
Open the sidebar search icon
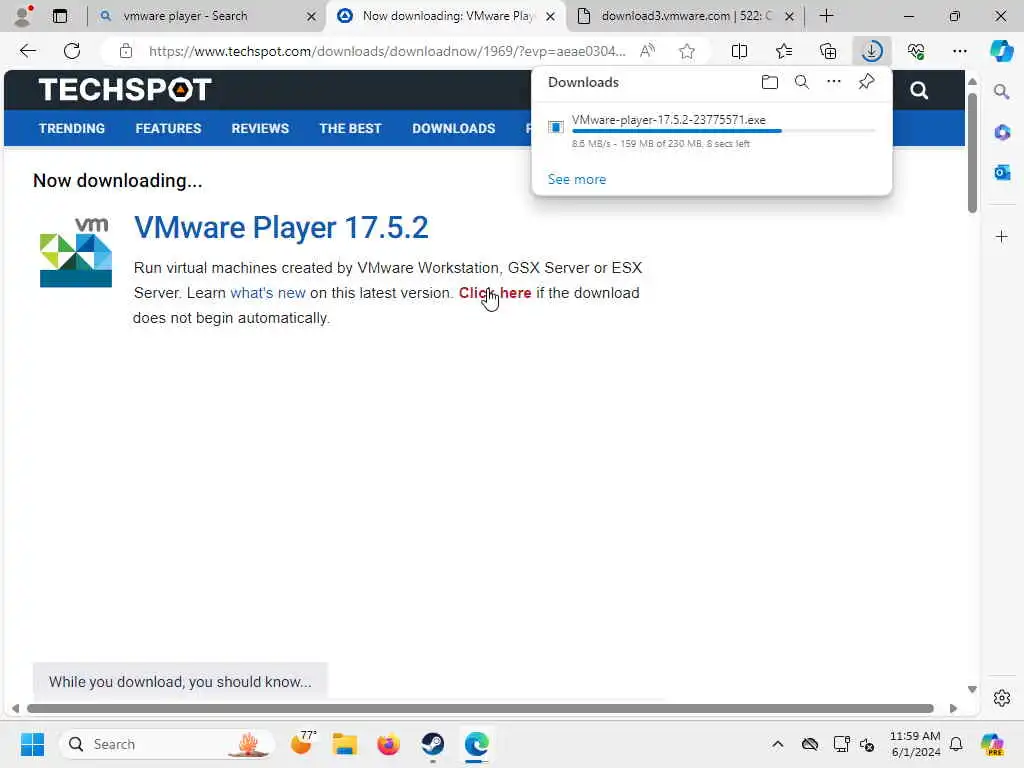(1002, 91)
